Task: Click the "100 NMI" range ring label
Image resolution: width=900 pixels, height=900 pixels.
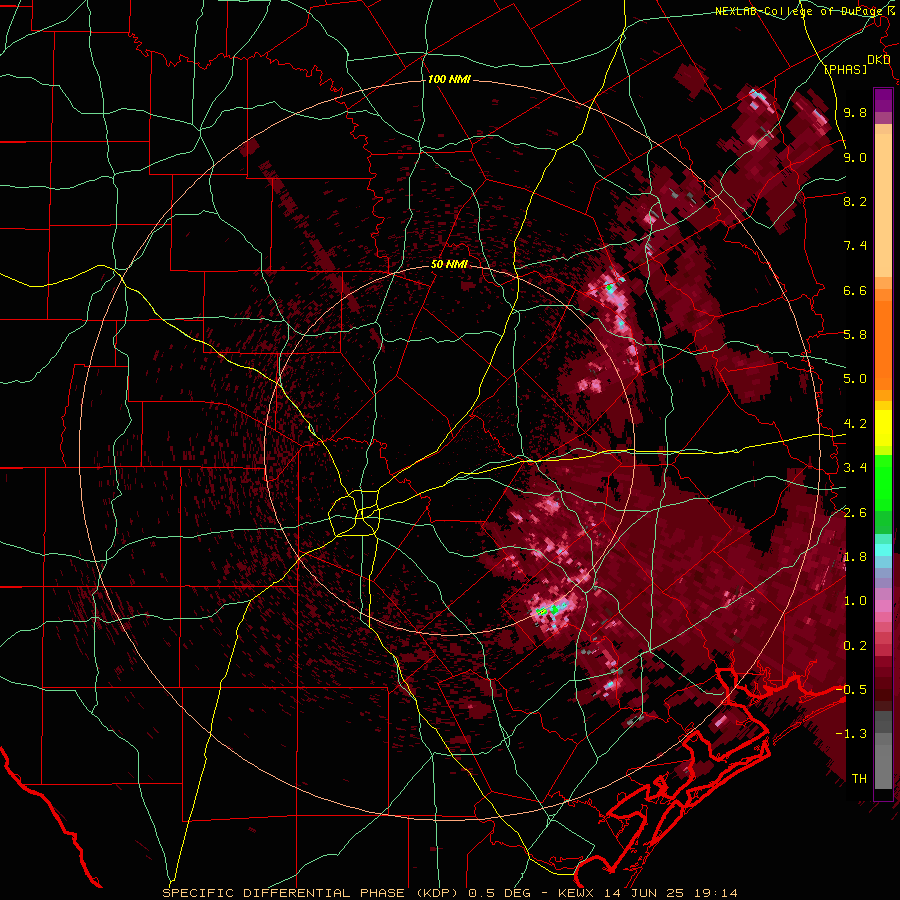Action: click(x=449, y=79)
